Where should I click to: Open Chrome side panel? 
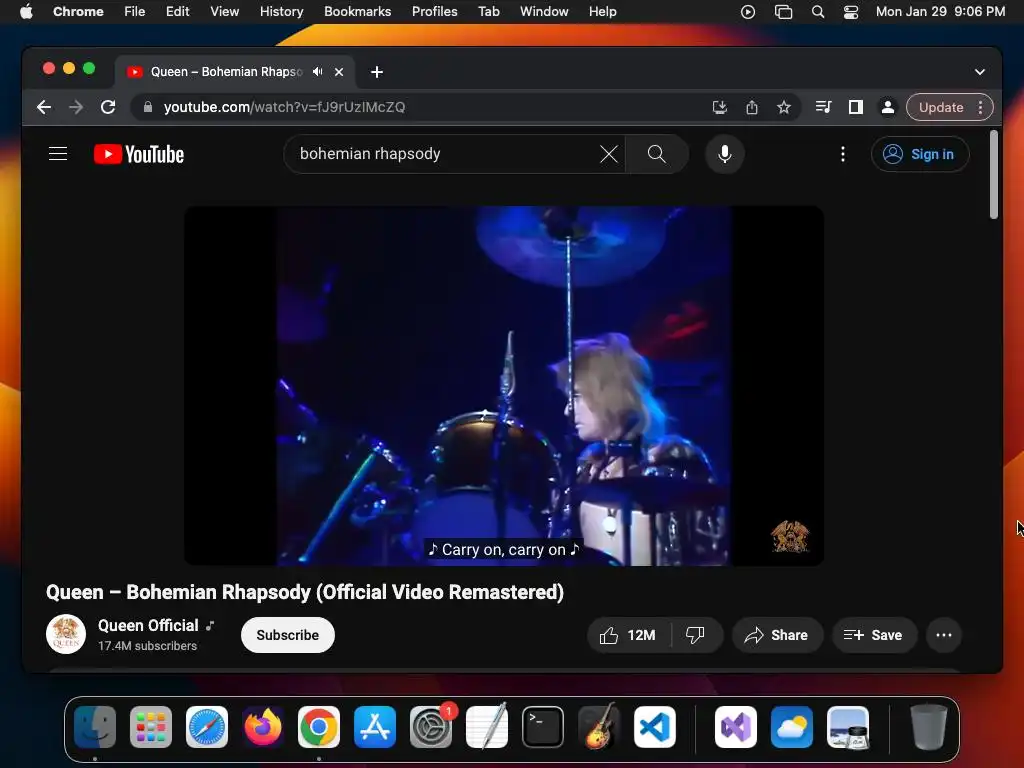point(856,107)
